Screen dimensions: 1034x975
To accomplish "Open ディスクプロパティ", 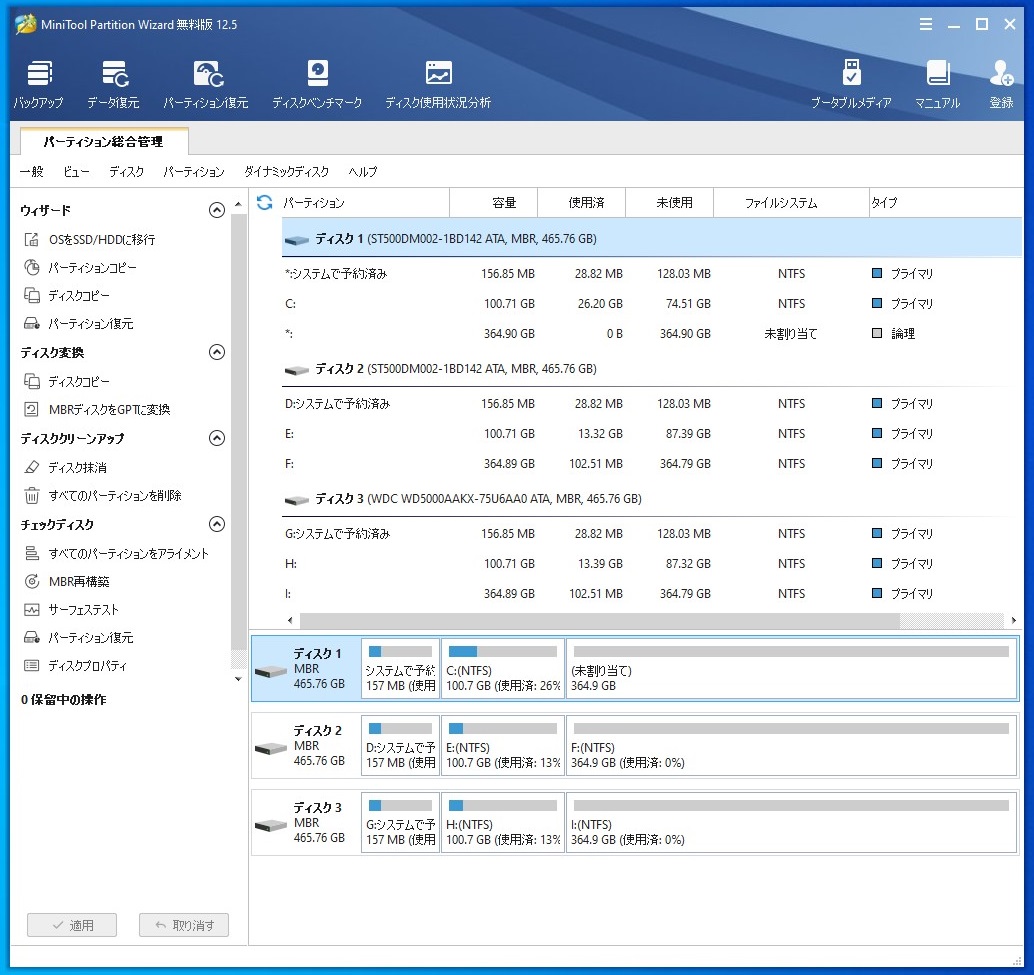I will pyautogui.click(x=75, y=666).
